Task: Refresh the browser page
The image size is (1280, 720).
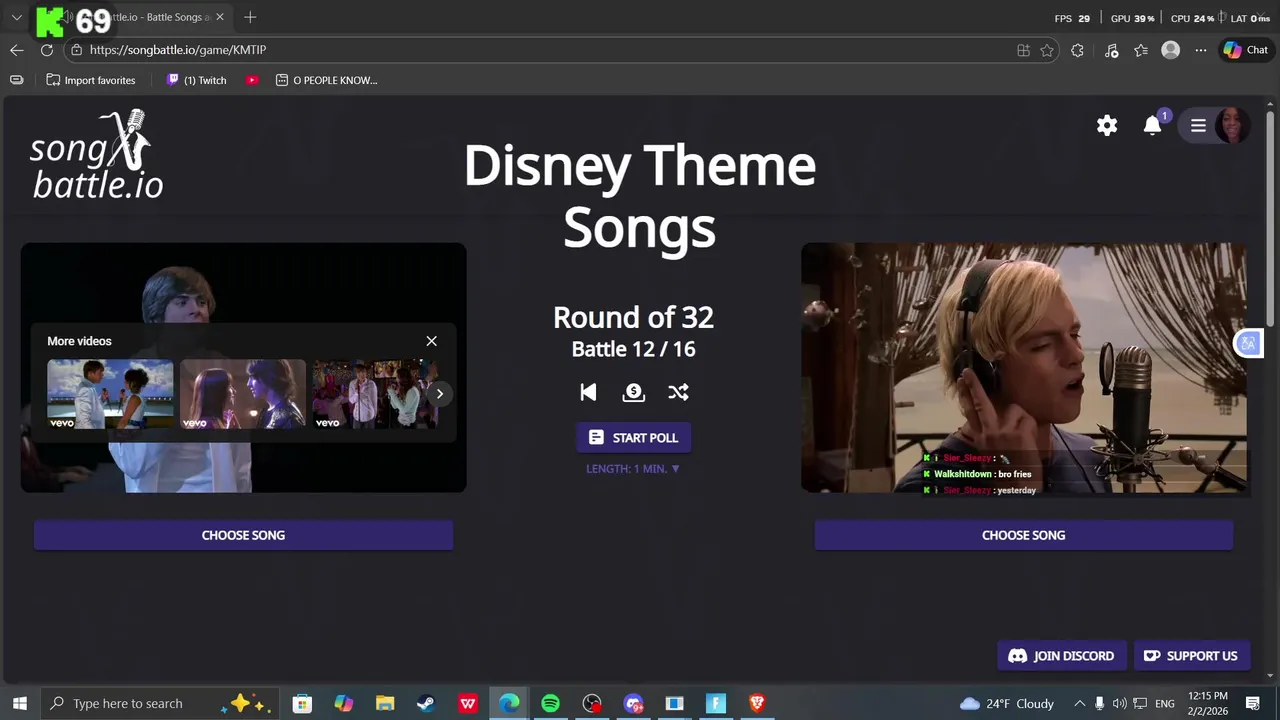Action: [x=47, y=50]
